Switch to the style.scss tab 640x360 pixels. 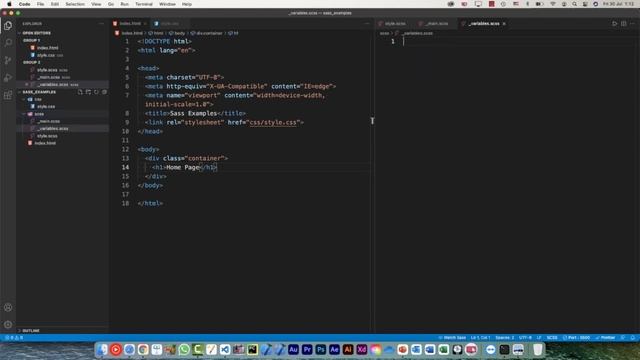pyautogui.click(x=395, y=24)
